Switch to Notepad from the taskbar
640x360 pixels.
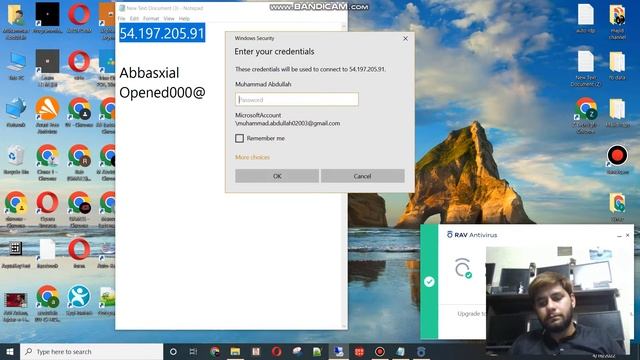400,351
